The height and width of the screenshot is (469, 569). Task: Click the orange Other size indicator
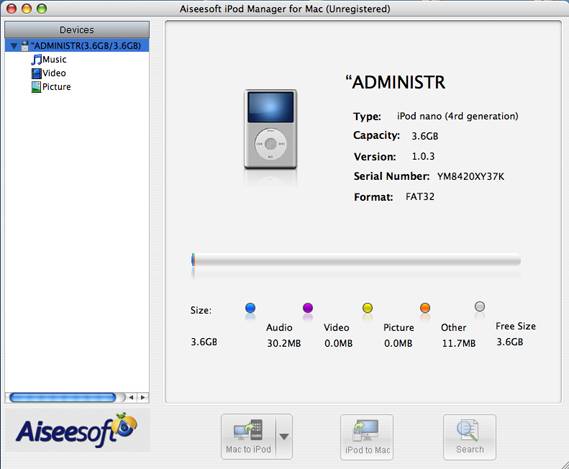point(425,308)
